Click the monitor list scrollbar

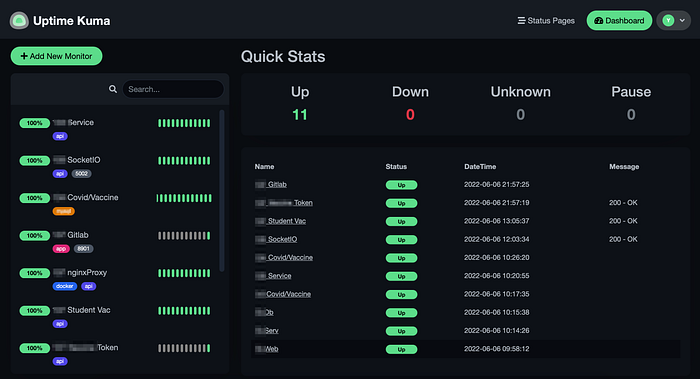click(222, 191)
